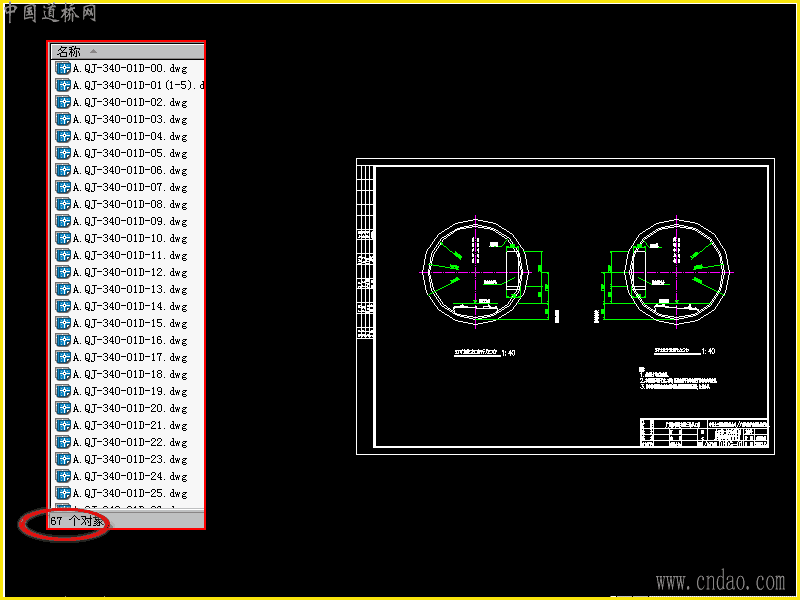
Task: Select file A.QJ-340-01D-22.dwg
Action: [x=130, y=442]
